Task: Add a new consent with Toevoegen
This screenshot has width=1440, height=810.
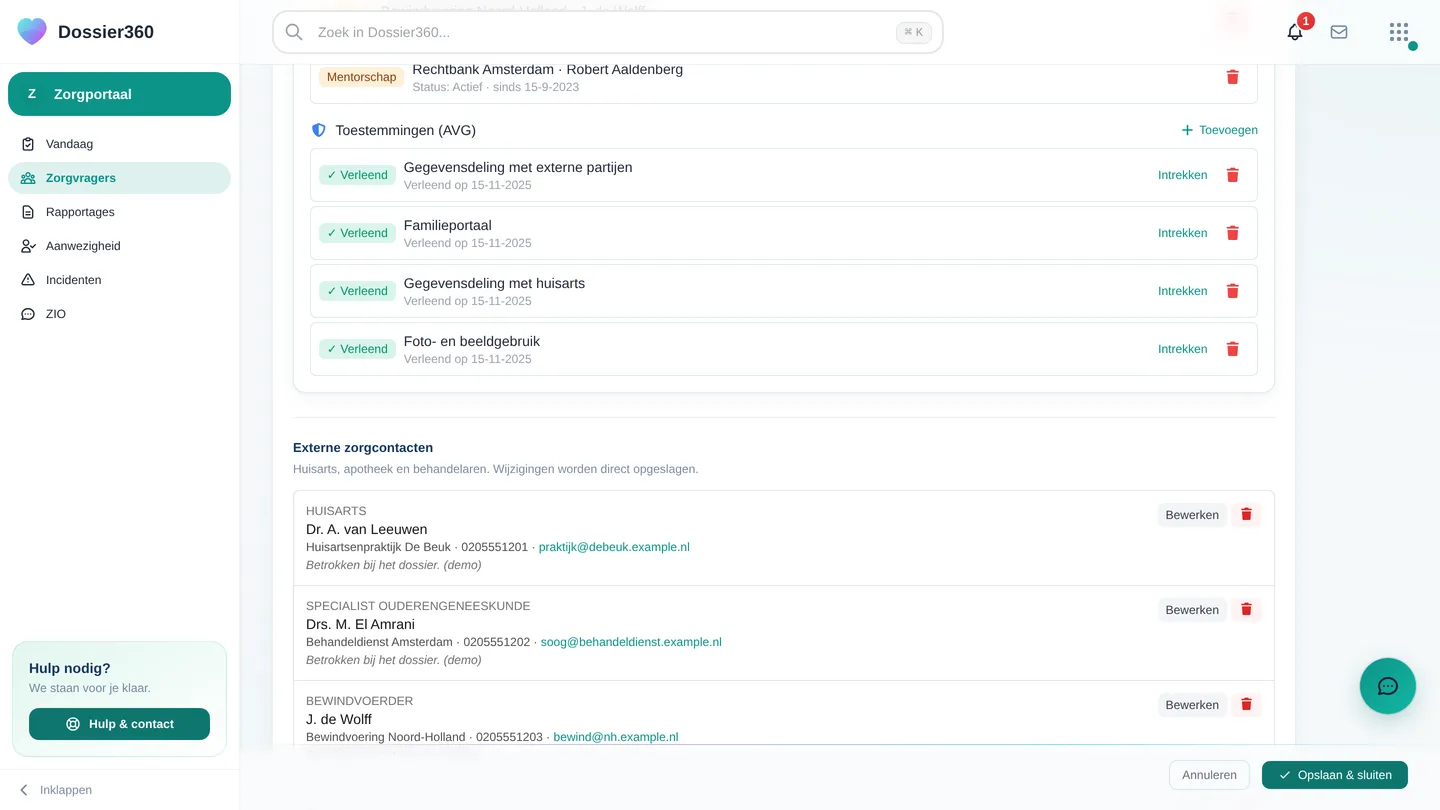Action: tap(1219, 130)
